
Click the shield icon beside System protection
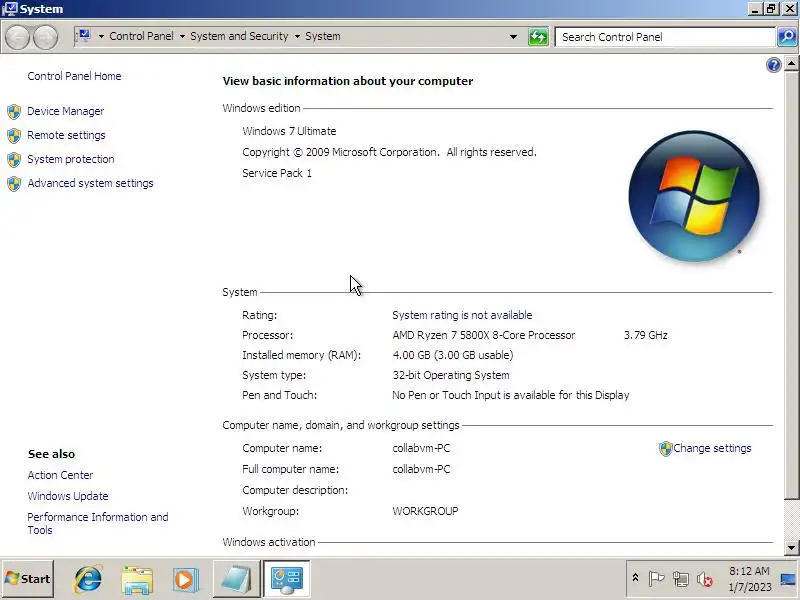pos(14,159)
